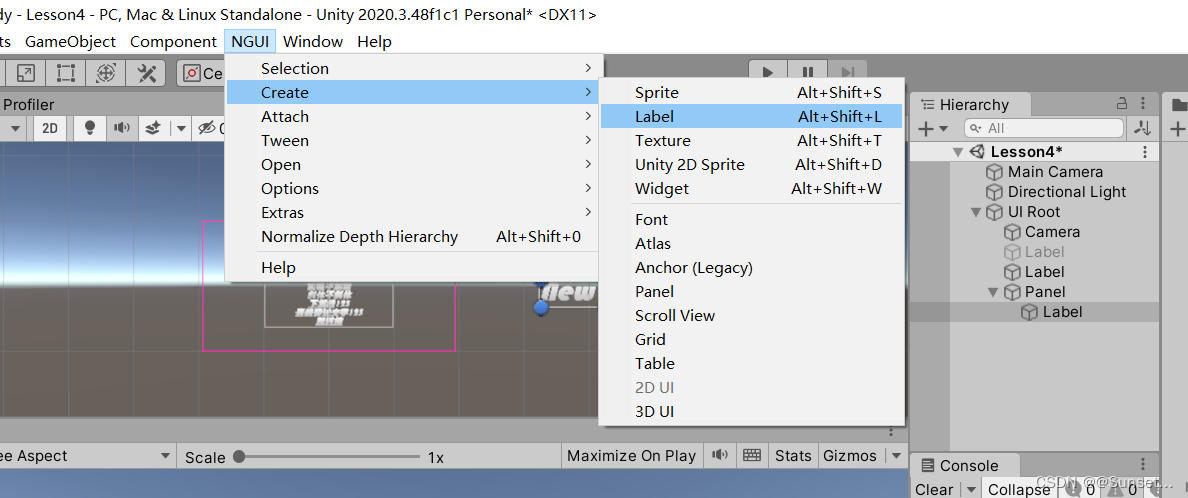The image size is (1188, 498).
Task: Create a 3D UI
Action: pos(752,412)
